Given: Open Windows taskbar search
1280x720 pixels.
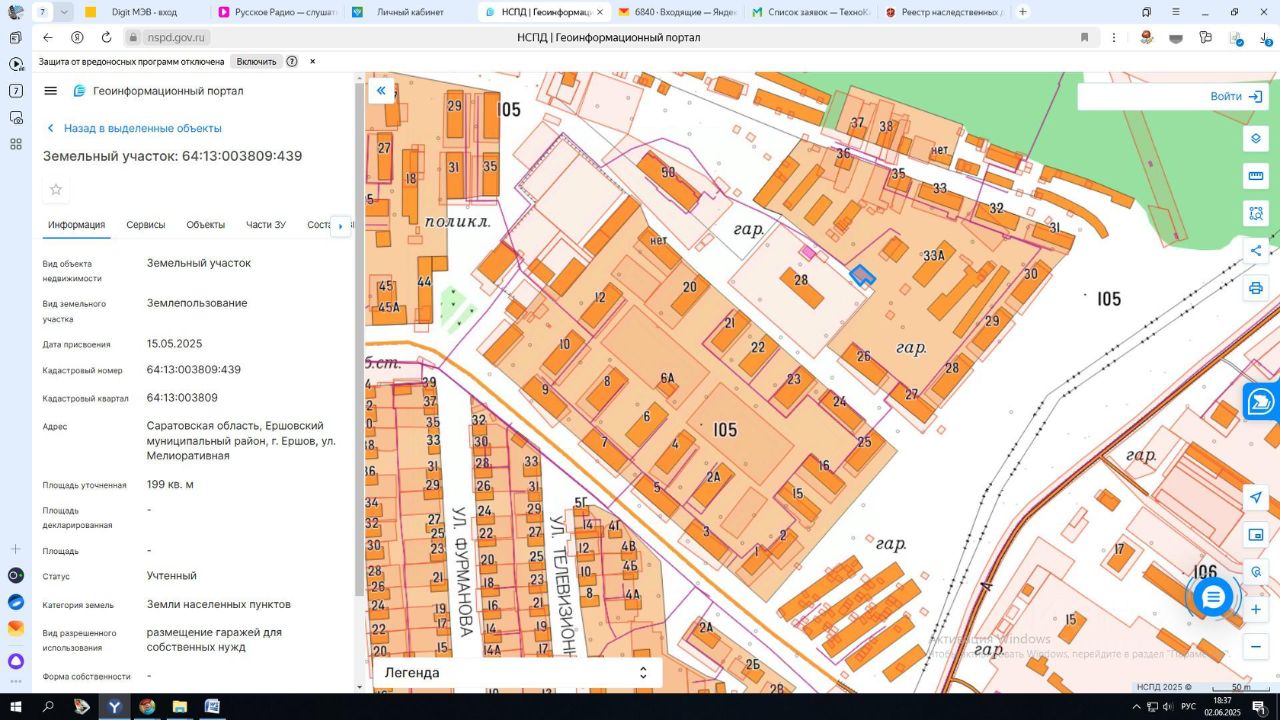Looking at the screenshot, I should click(48, 707).
